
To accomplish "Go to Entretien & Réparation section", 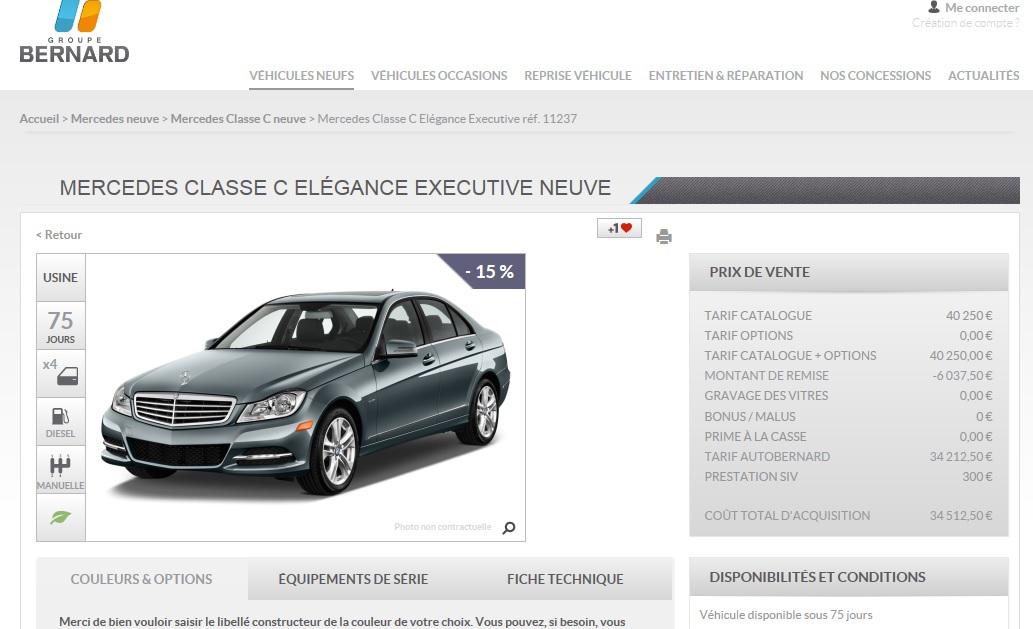I will (725, 75).
